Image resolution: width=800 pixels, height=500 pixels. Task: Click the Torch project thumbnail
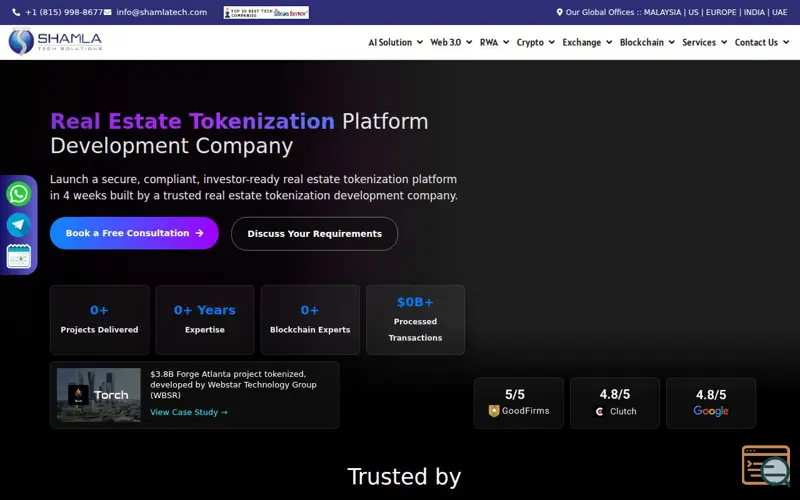[98, 395]
